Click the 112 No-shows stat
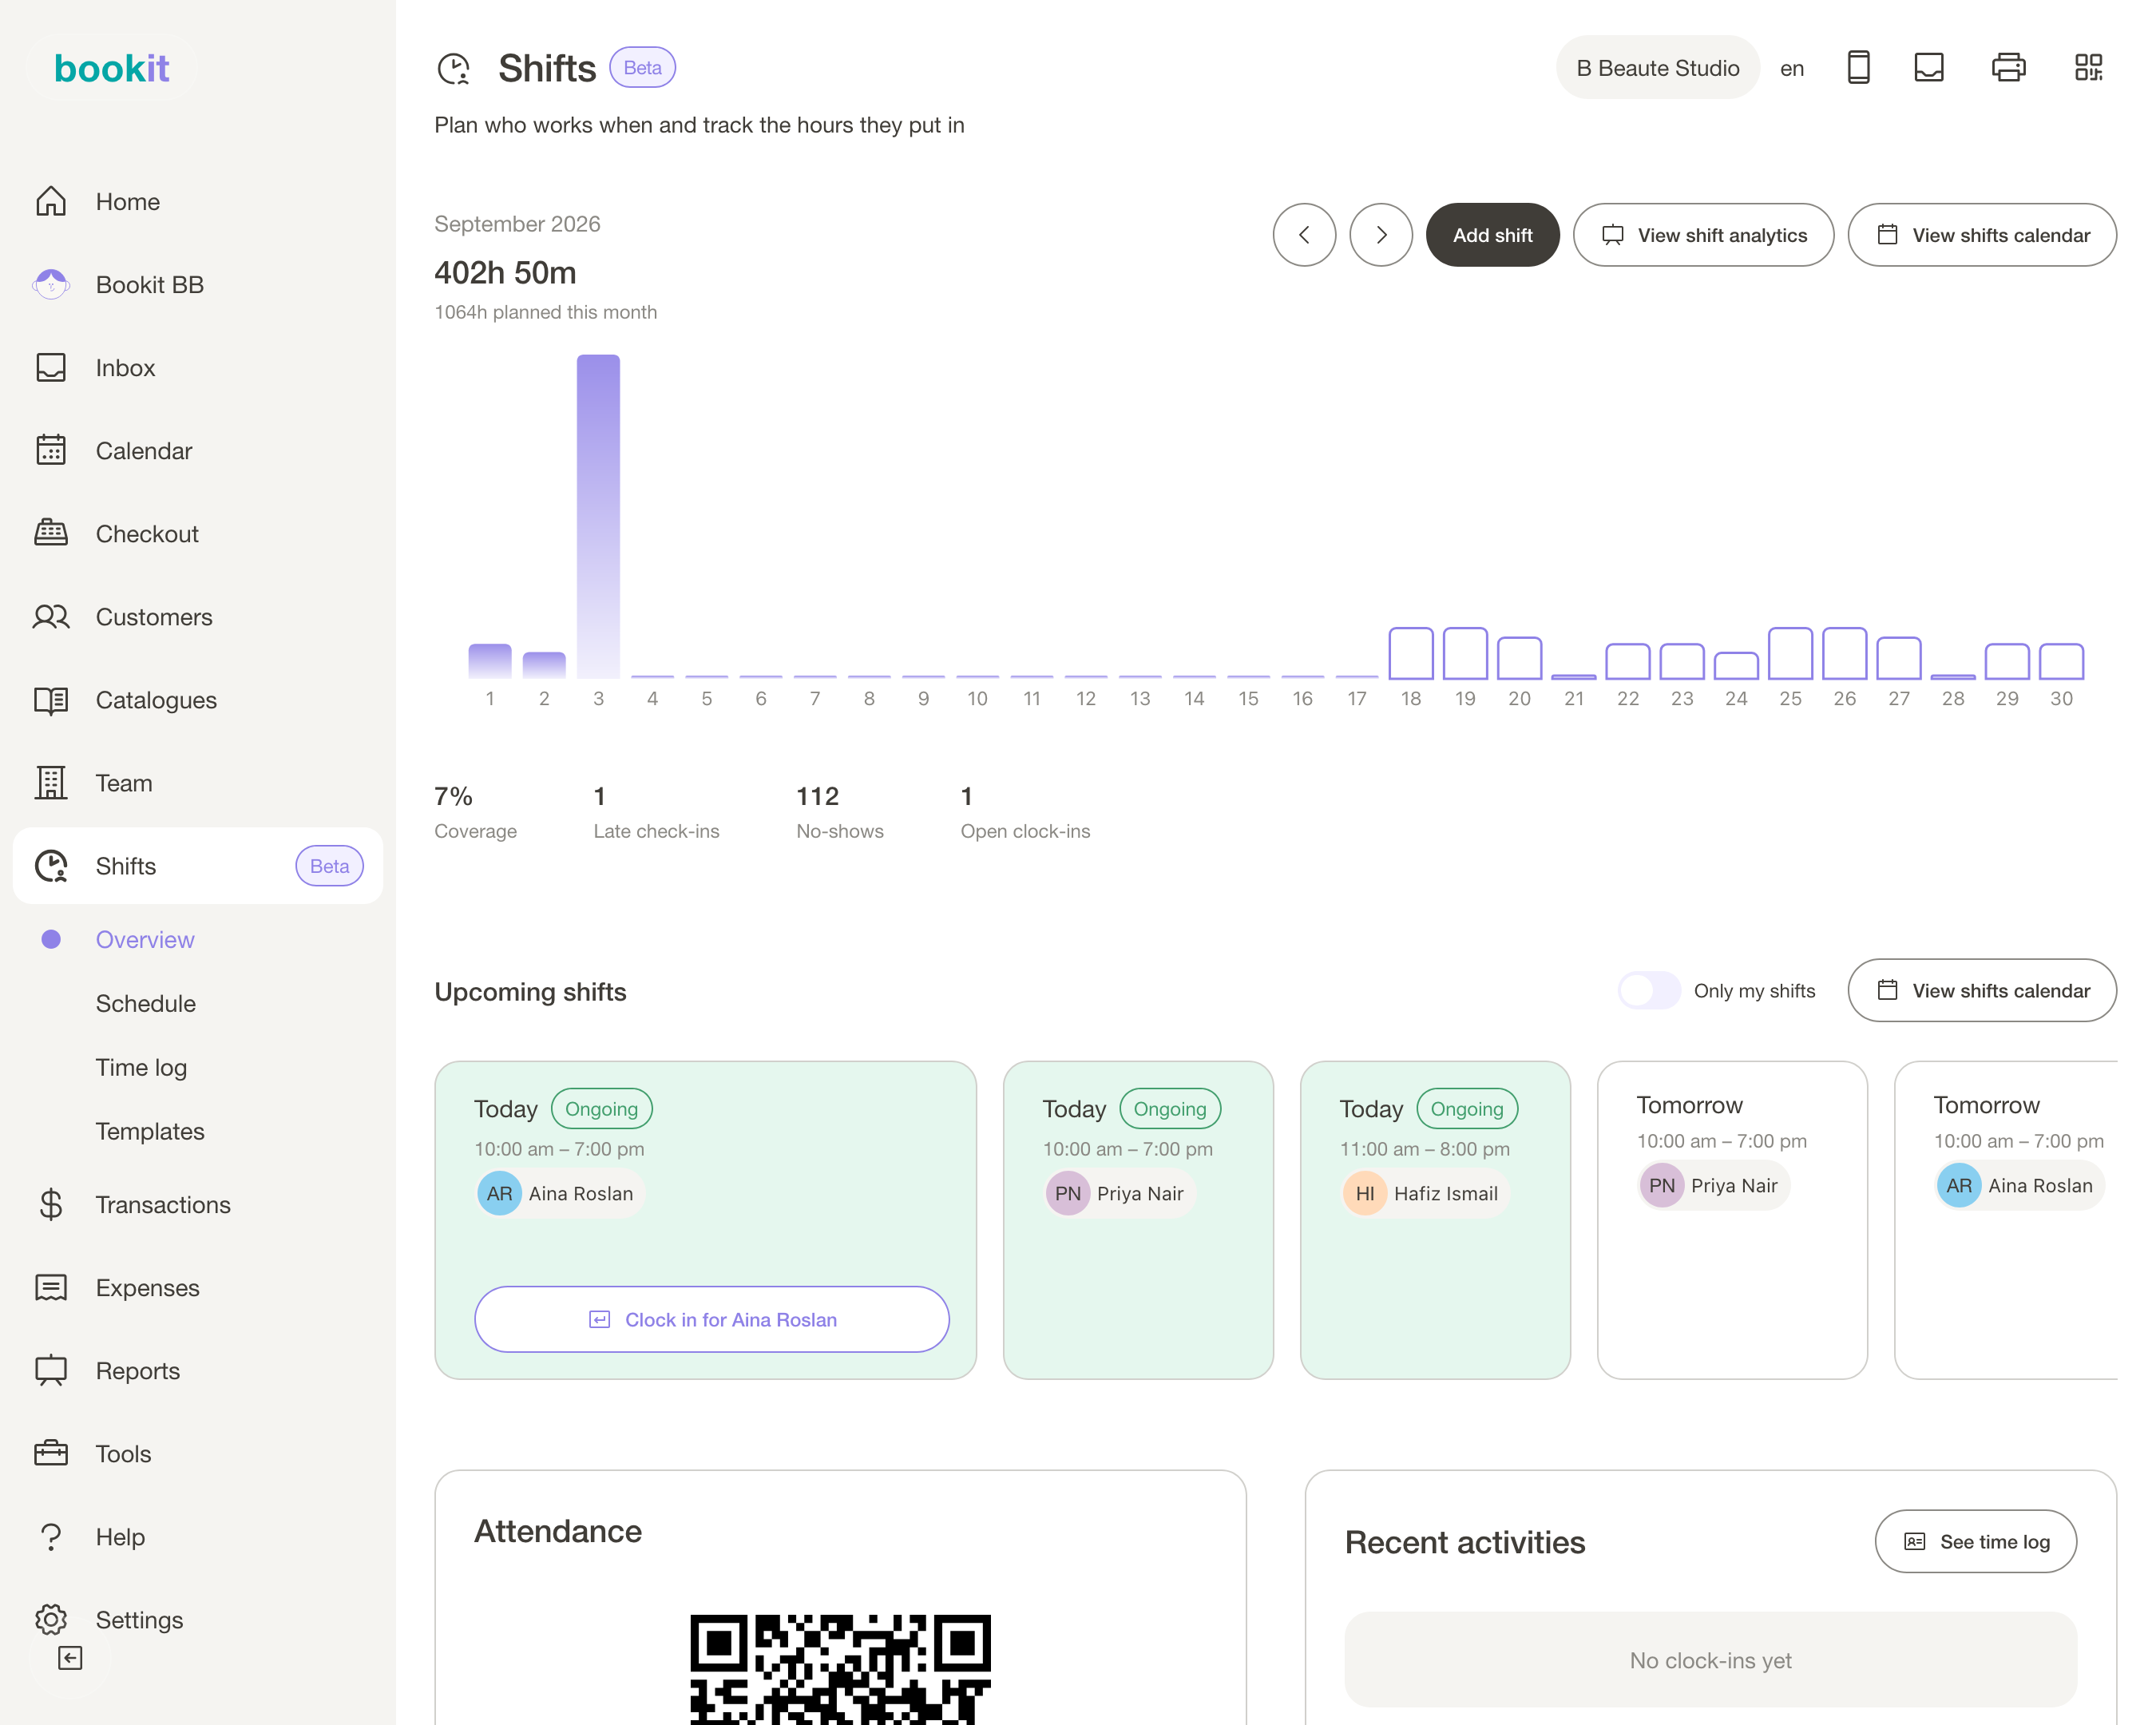 tap(840, 811)
